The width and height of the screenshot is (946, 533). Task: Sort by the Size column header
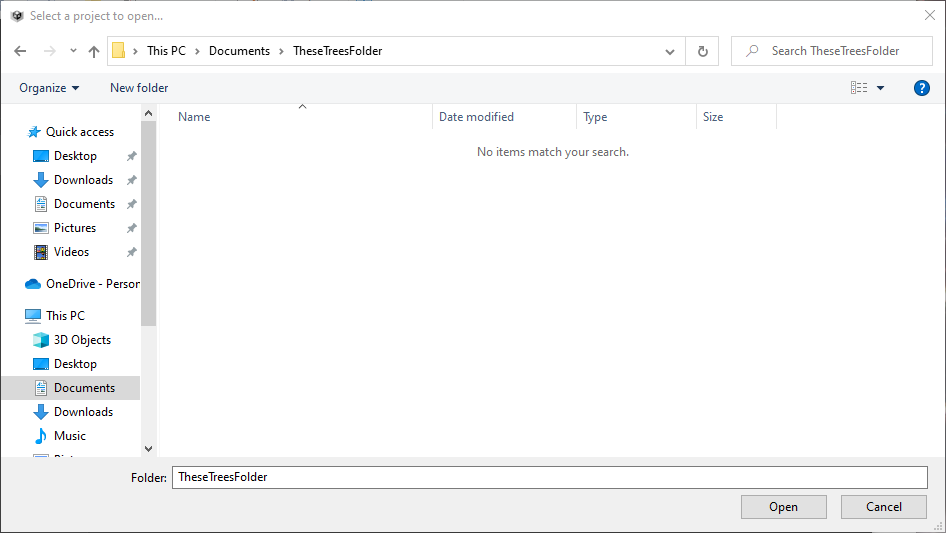(737, 116)
